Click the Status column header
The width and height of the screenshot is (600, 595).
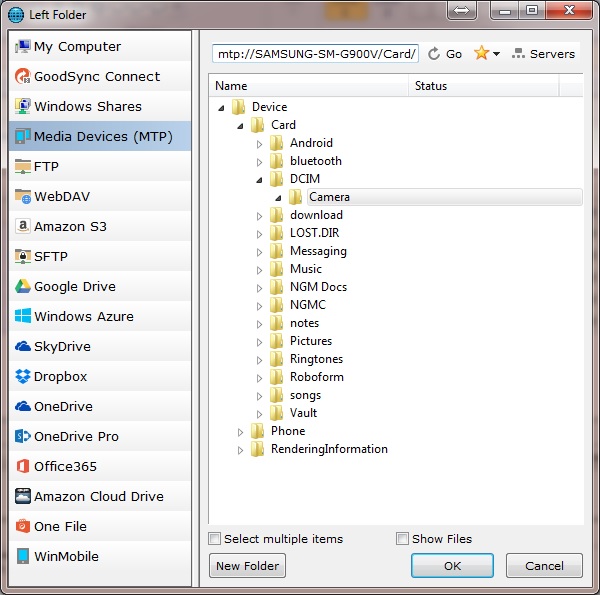coord(484,86)
